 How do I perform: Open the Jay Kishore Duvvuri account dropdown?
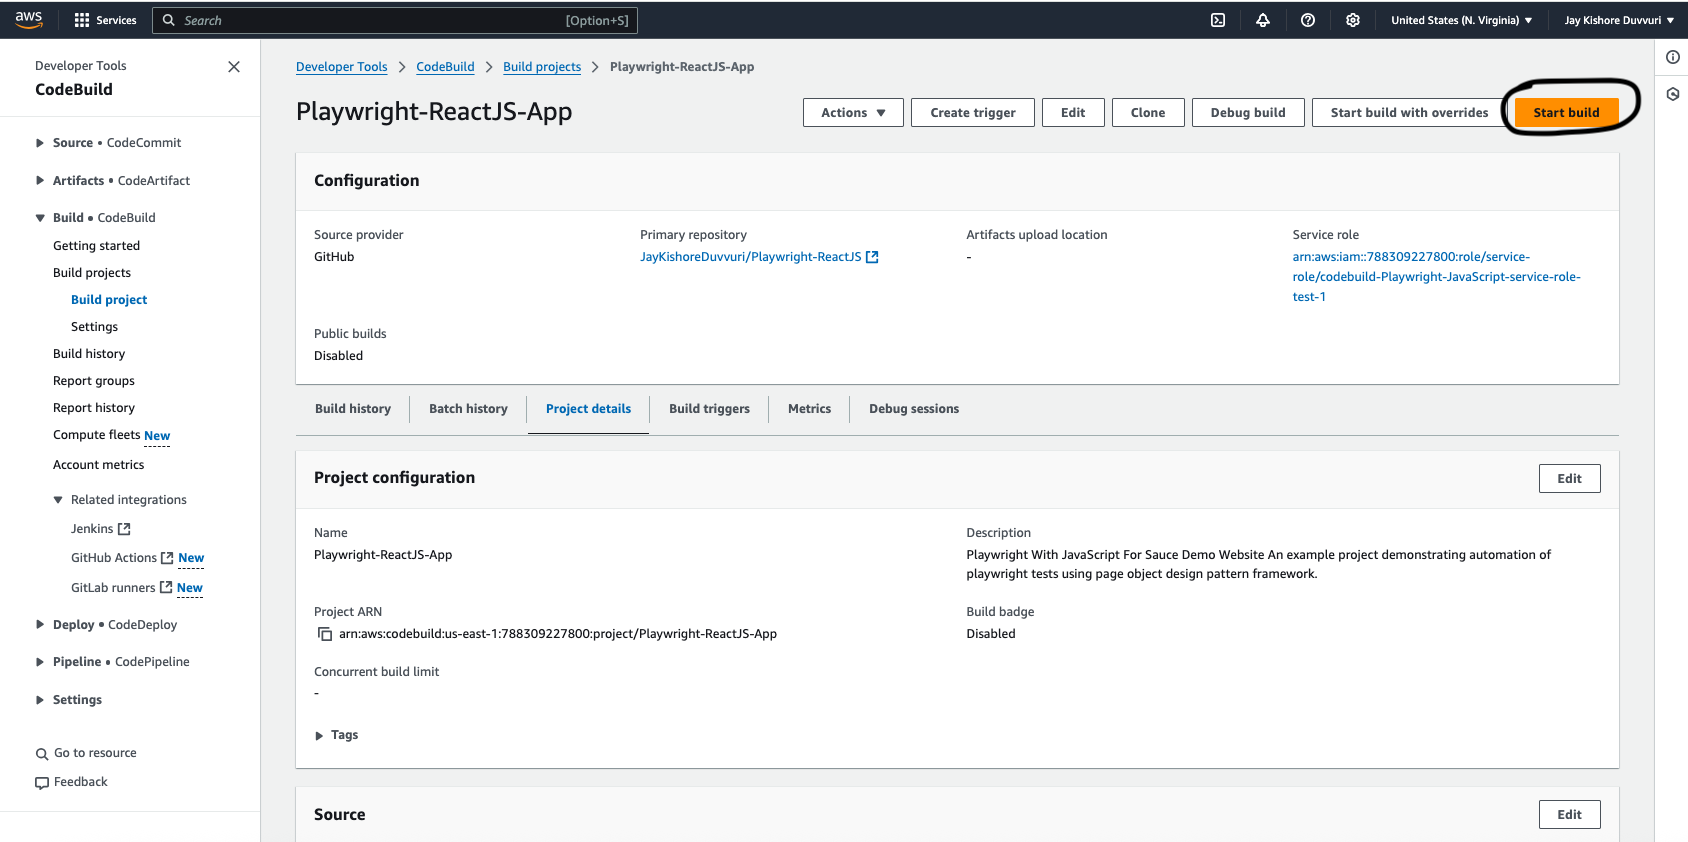pyautogui.click(x=1619, y=20)
